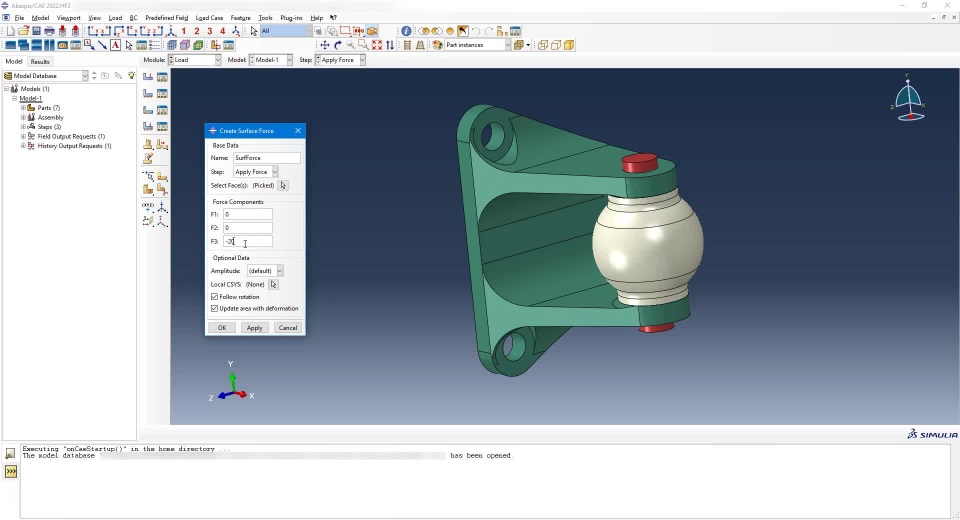Click the Apply button
960x520 pixels.
click(255, 328)
